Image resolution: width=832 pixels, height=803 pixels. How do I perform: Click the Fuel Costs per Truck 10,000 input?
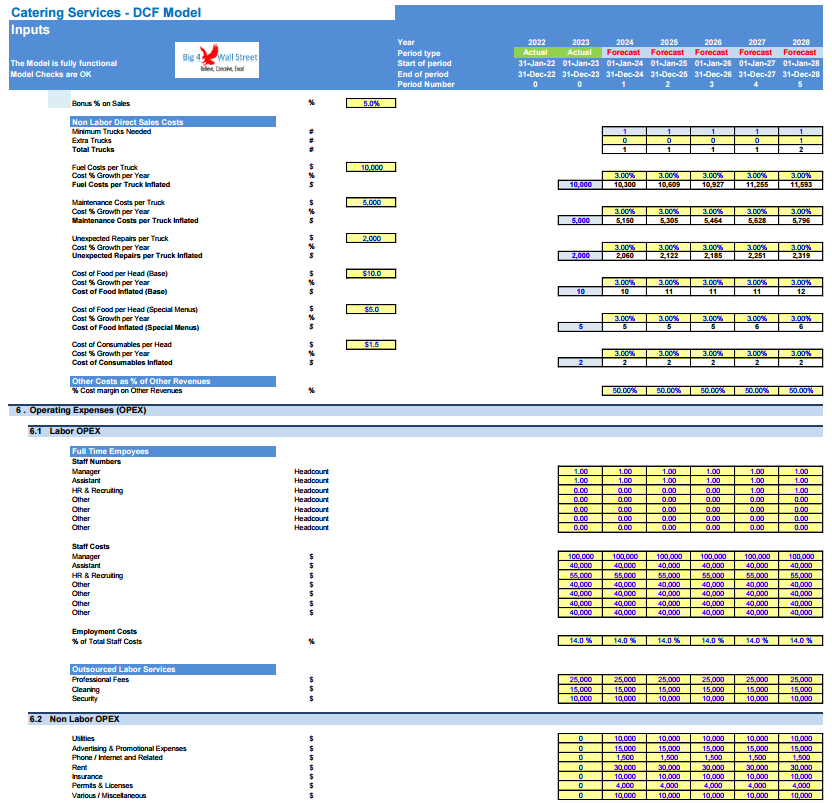(371, 167)
